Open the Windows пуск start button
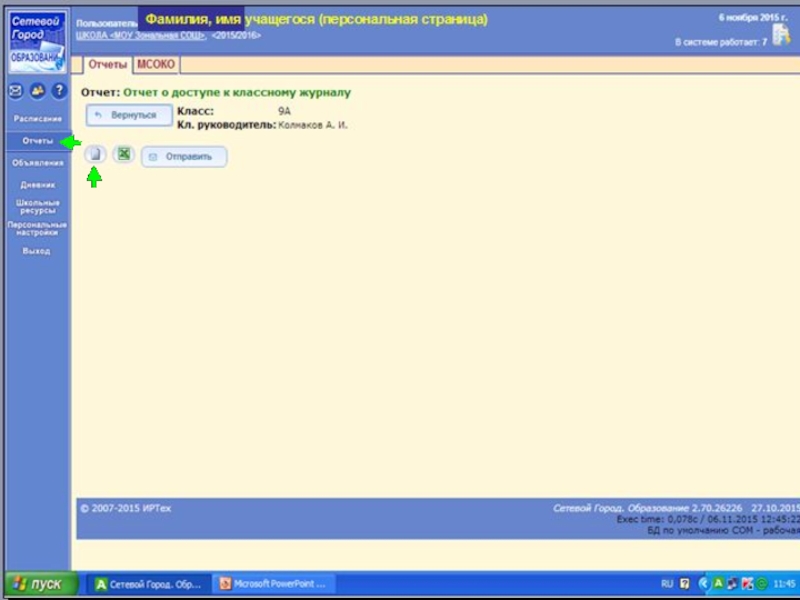Screen dimensions: 800x600 click(x=36, y=584)
